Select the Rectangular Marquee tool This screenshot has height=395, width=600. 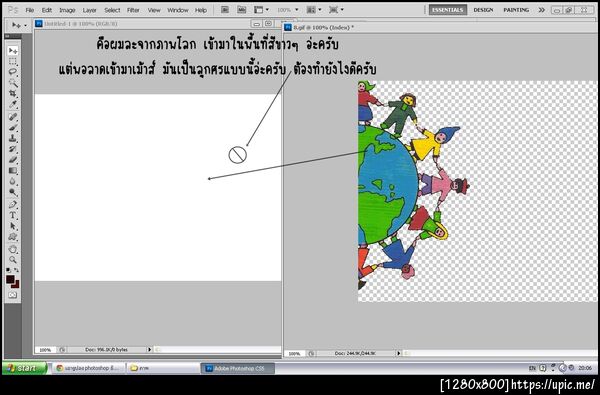[x=13, y=62]
